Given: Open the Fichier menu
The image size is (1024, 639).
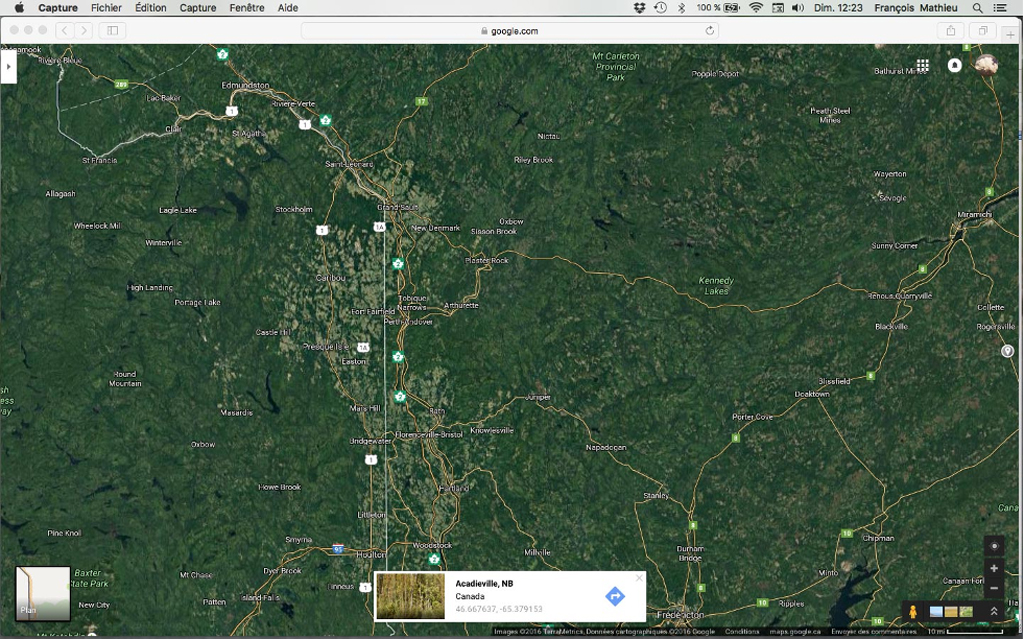Looking at the screenshot, I should [x=106, y=8].
